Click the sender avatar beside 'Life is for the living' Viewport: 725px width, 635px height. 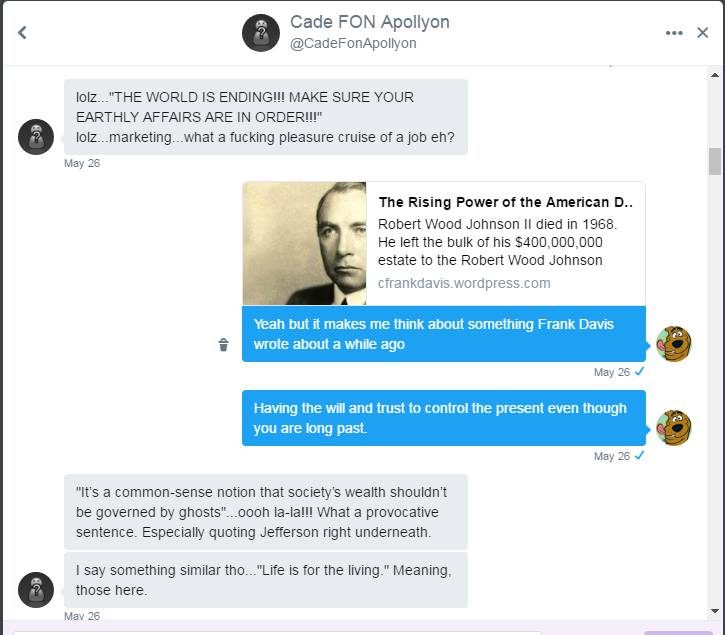pyautogui.click(x=36, y=590)
